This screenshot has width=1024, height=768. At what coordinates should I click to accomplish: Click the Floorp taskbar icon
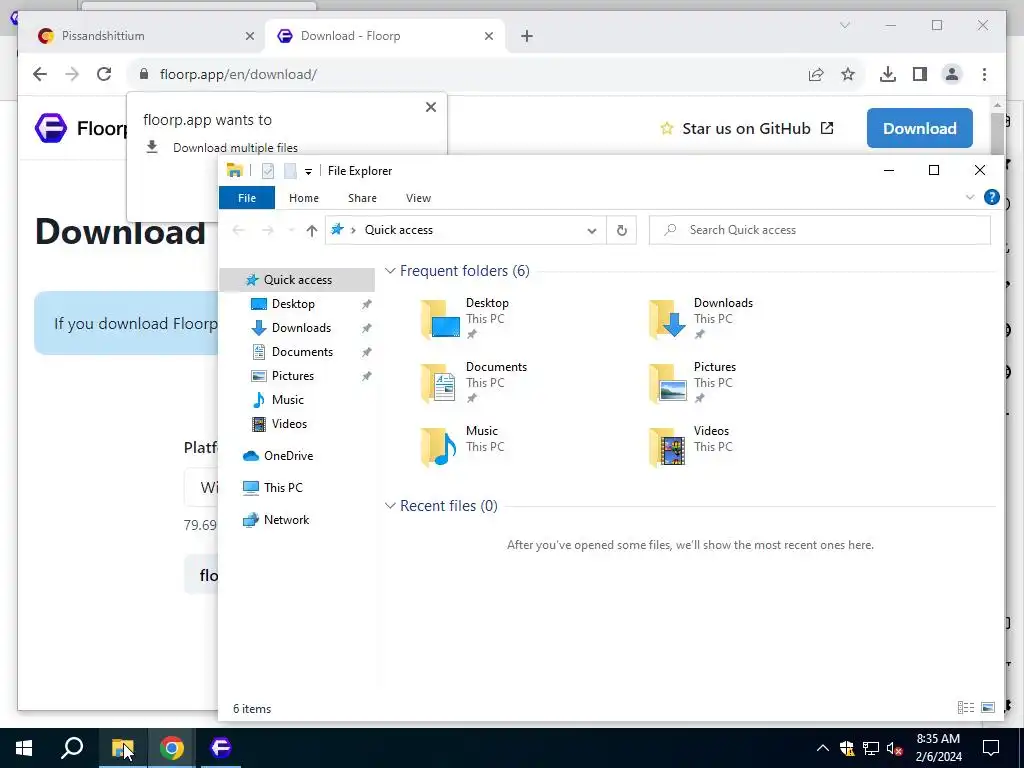(221, 748)
